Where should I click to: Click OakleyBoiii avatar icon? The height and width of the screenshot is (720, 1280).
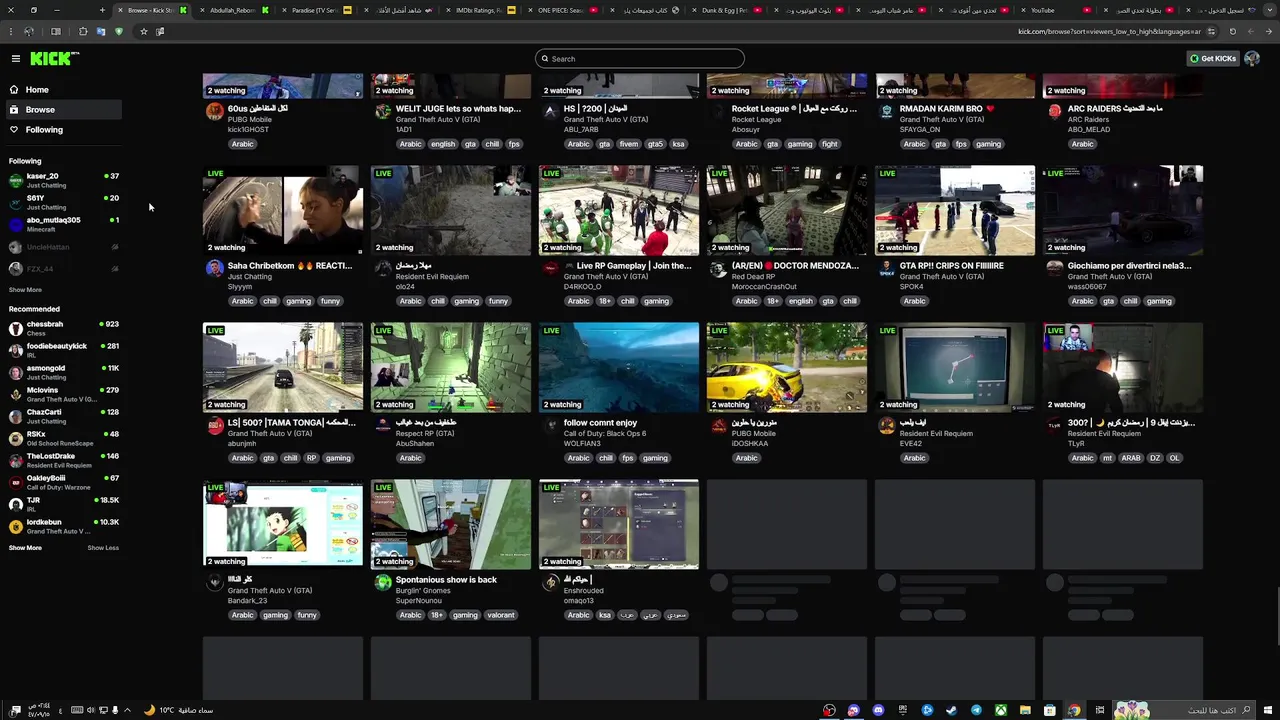click(15, 482)
